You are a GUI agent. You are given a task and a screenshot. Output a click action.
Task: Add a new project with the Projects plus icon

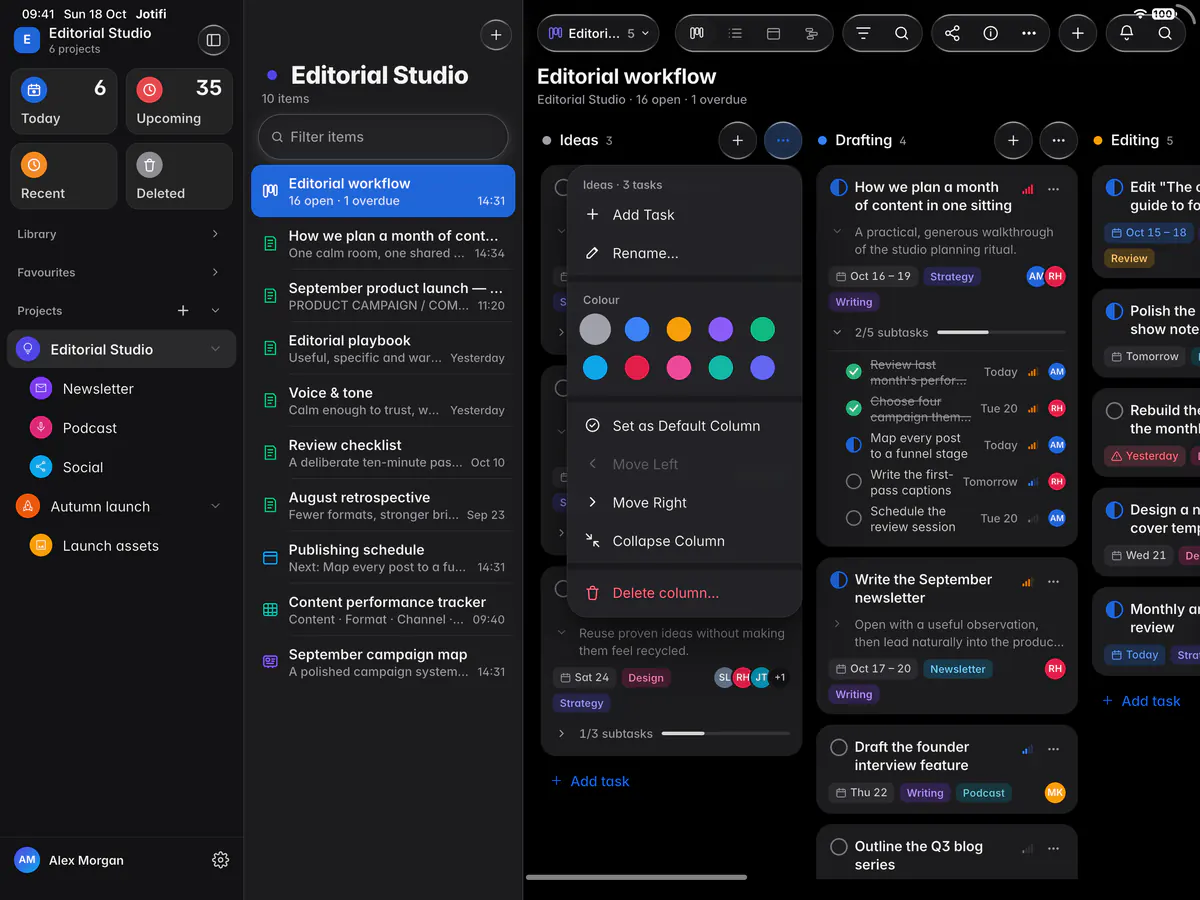[x=183, y=311]
